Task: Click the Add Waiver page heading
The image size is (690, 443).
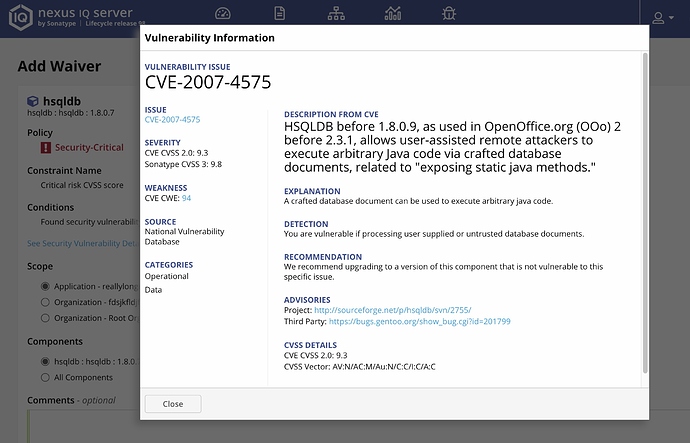Action: (x=59, y=66)
